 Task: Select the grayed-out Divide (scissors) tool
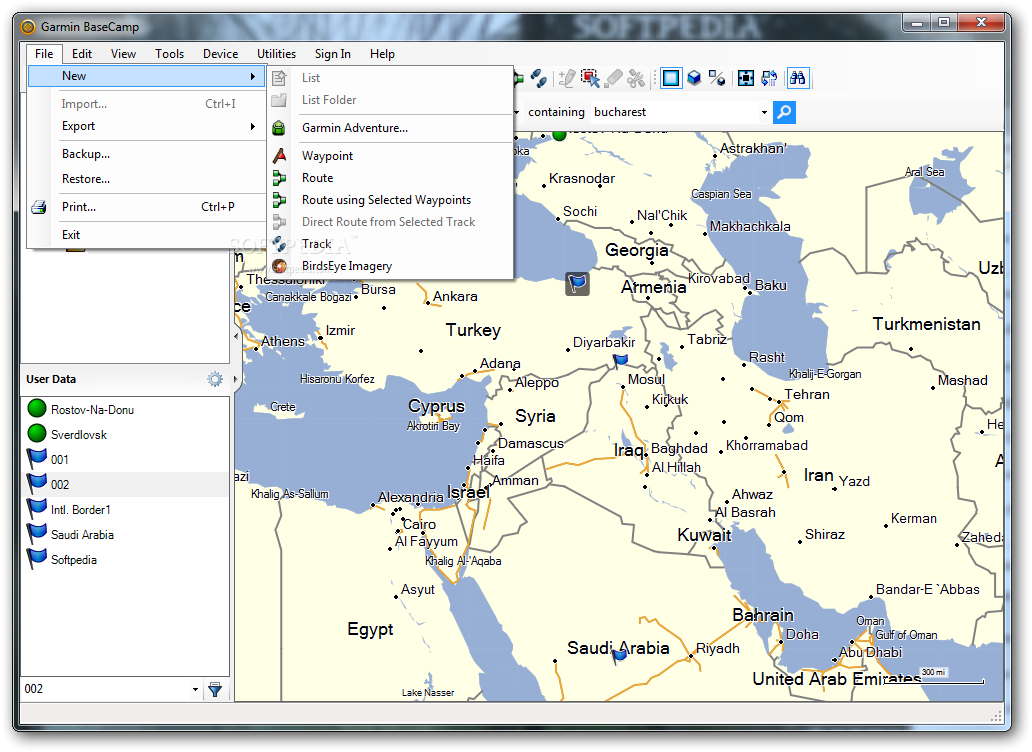pyautogui.click(x=636, y=78)
